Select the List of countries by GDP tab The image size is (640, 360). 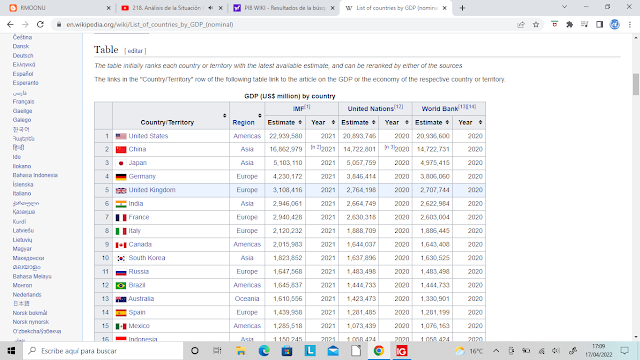click(x=396, y=8)
